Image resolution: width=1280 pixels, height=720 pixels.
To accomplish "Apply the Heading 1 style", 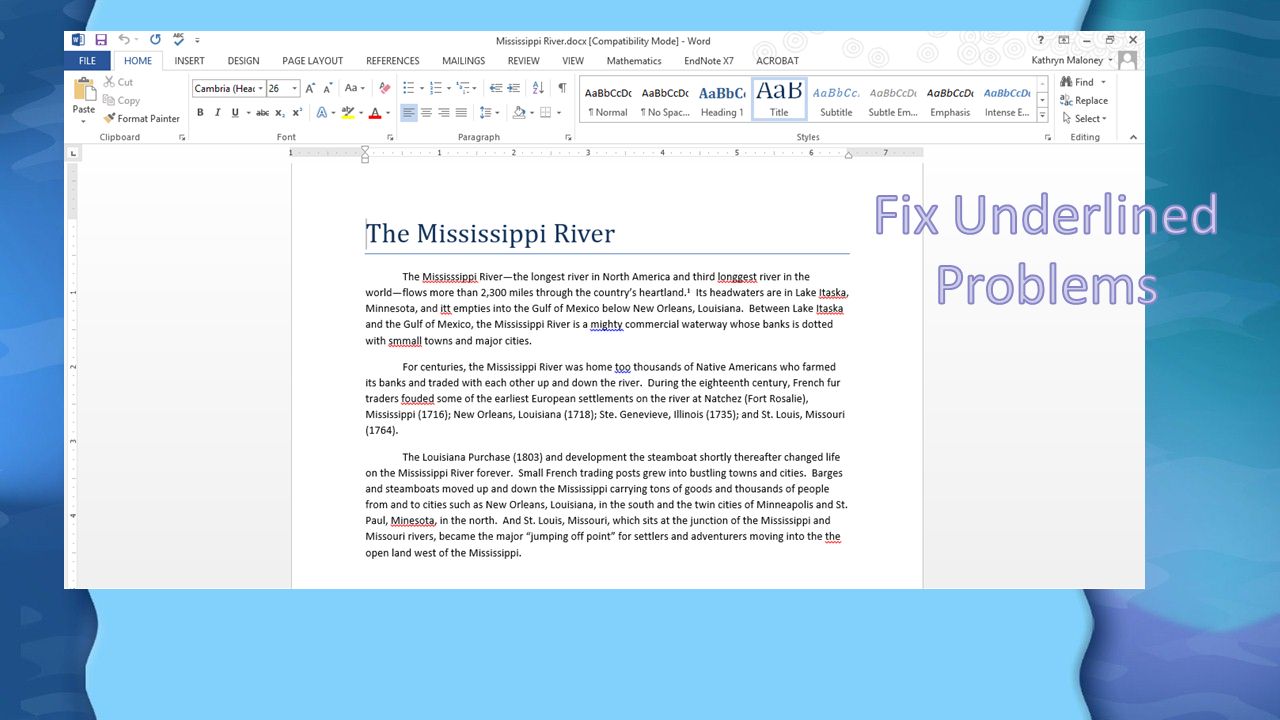I will 722,100.
